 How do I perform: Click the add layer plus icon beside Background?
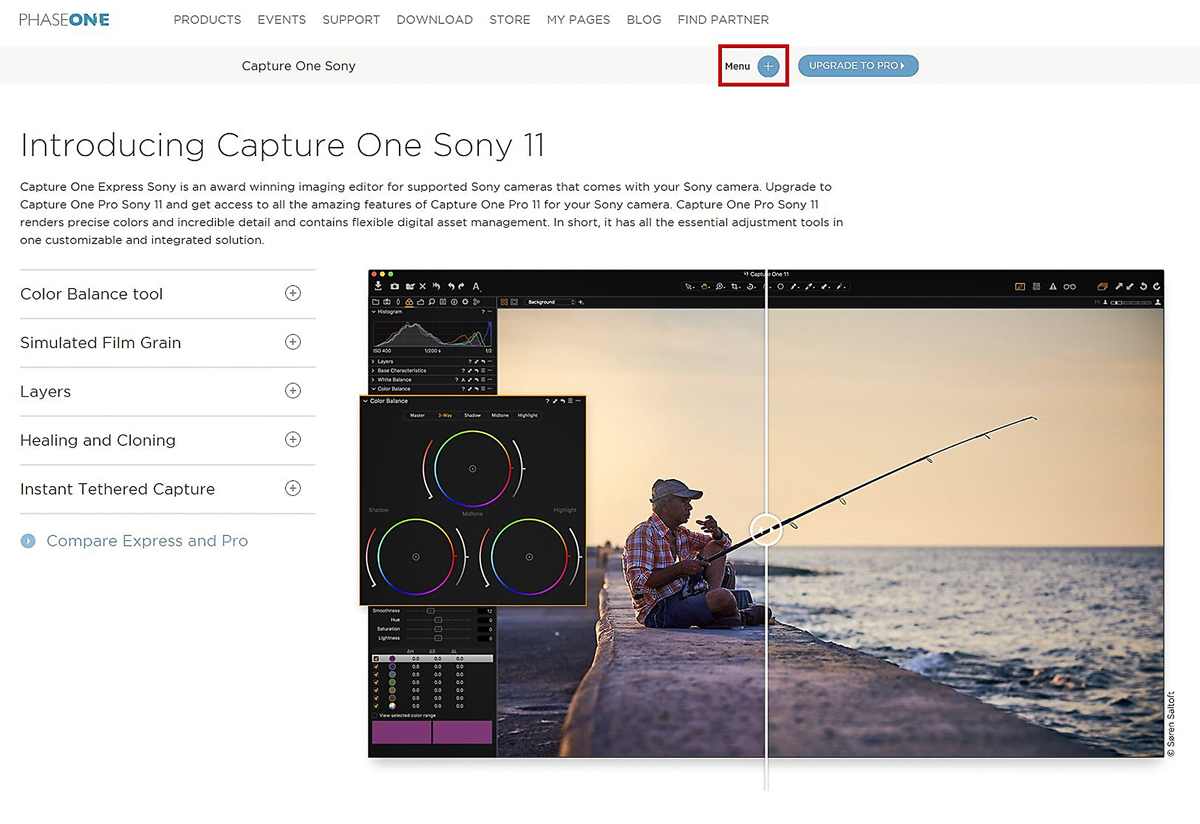coord(581,302)
